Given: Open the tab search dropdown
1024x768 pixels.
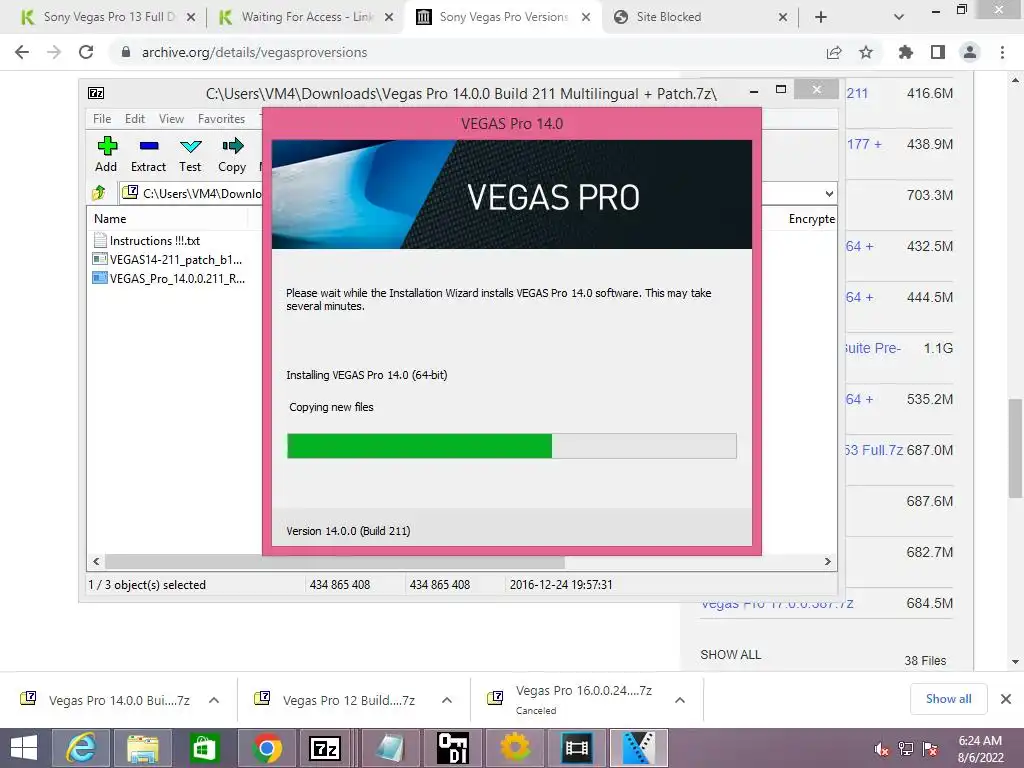Looking at the screenshot, I should (x=899, y=18).
